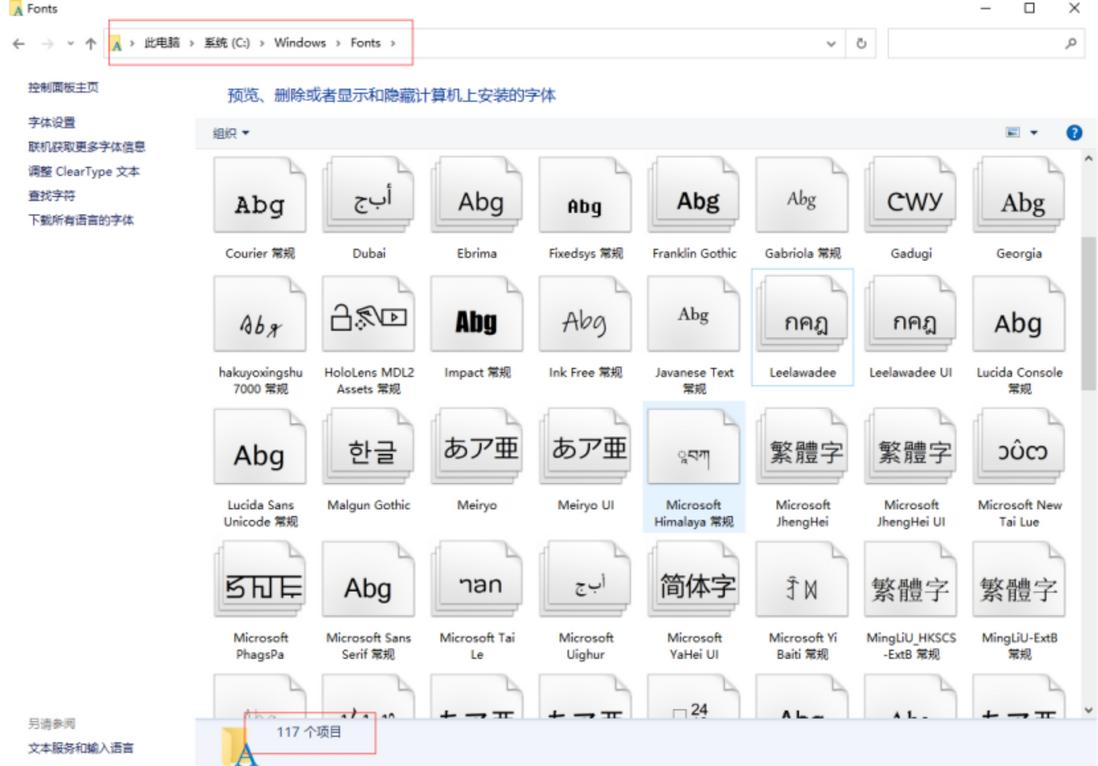
Task: Select the Microsoft Tai Le font icon
Action: 477,579
